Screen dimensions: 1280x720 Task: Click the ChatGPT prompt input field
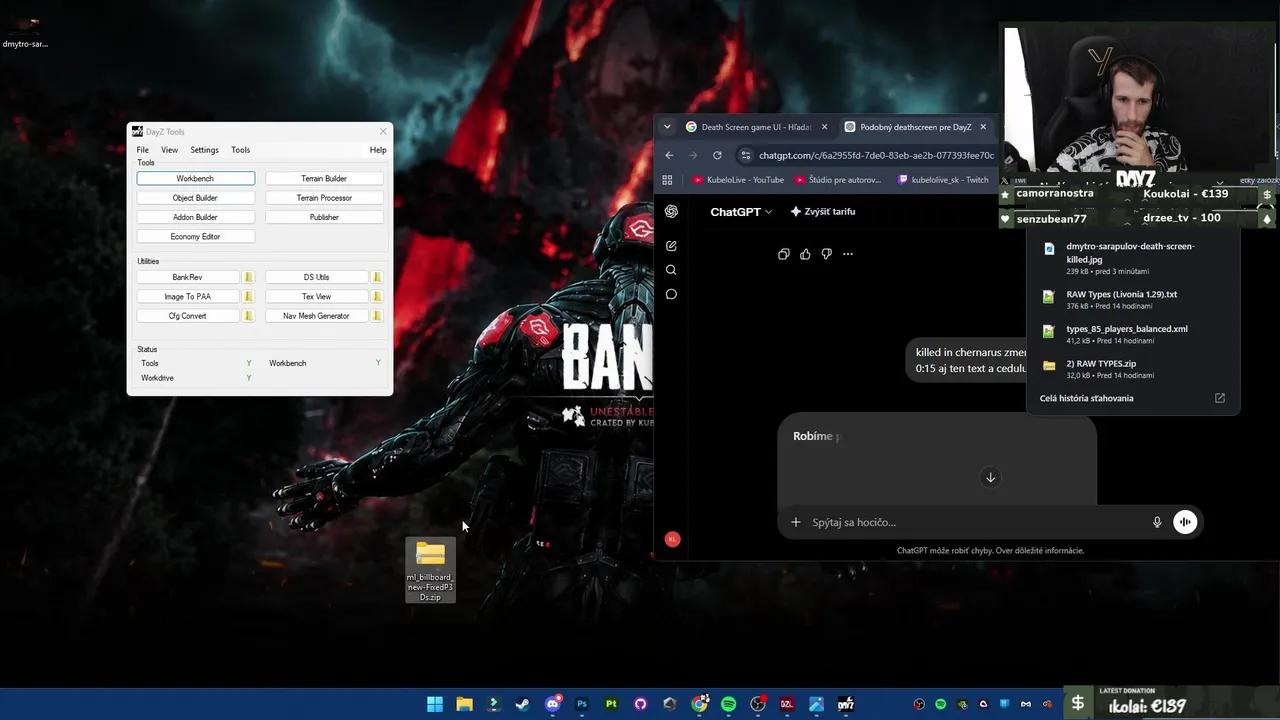(x=975, y=522)
